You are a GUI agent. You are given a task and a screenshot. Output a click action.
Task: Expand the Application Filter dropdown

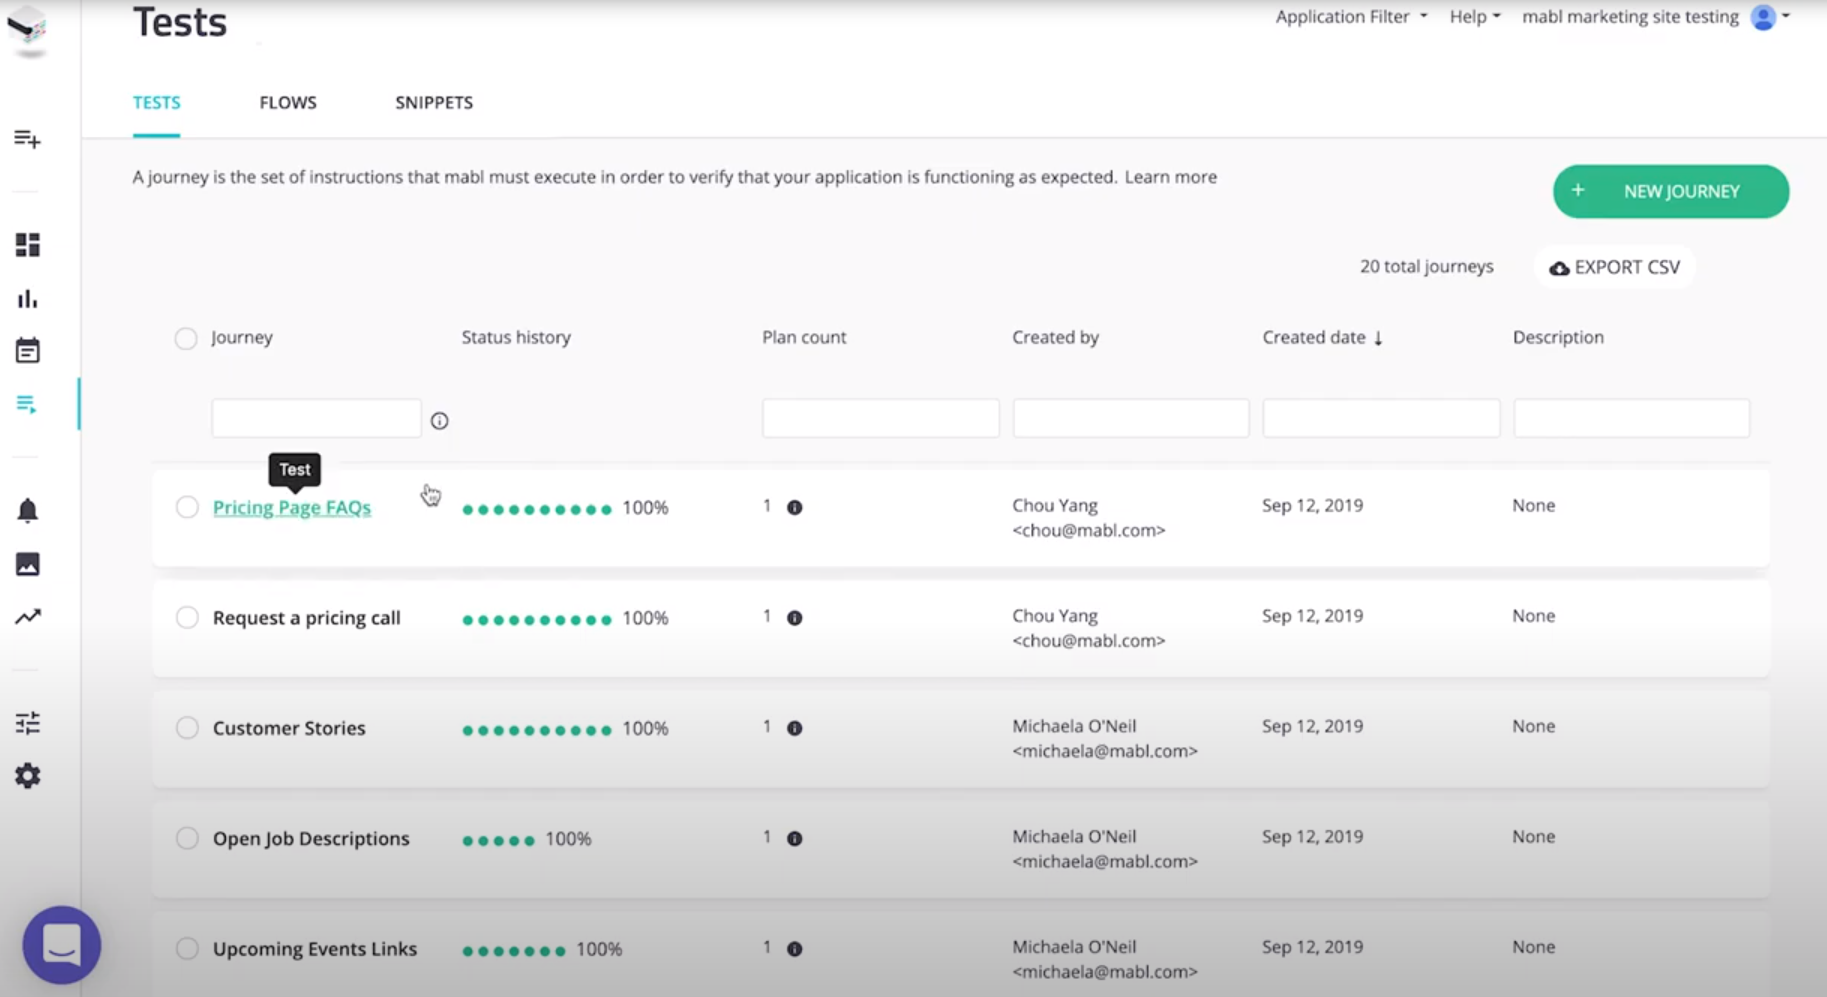(1351, 17)
